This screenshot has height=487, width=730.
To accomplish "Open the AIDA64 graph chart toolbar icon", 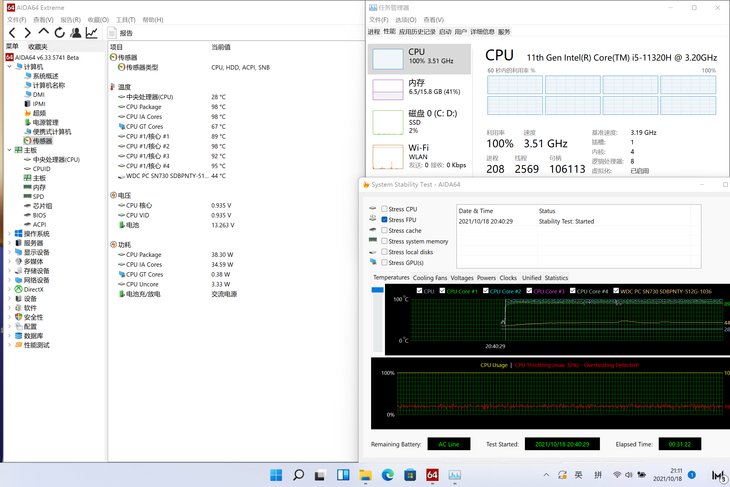I will coord(91,33).
